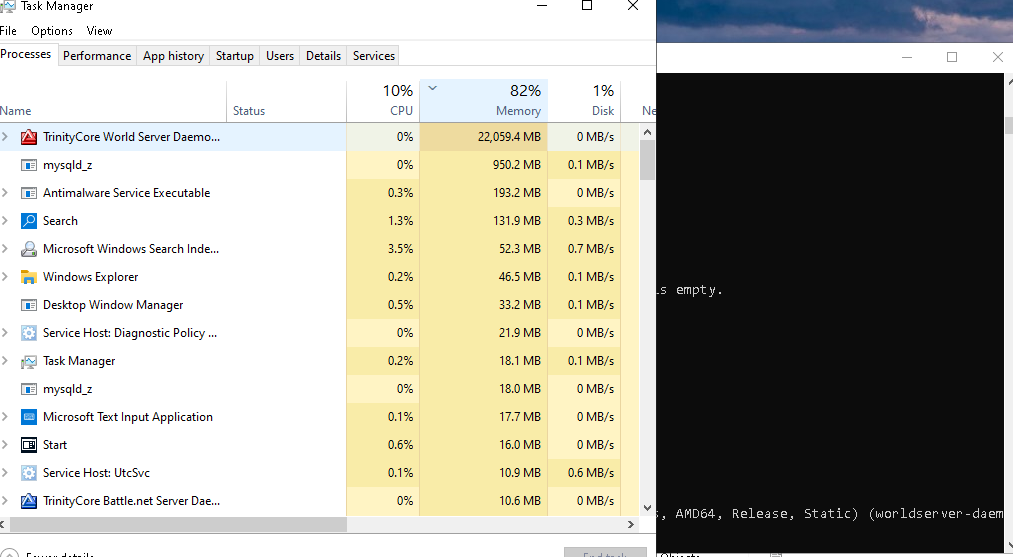Click the 1.3% CPU value for Search
This screenshot has width=1013, height=557.
[400, 221]
